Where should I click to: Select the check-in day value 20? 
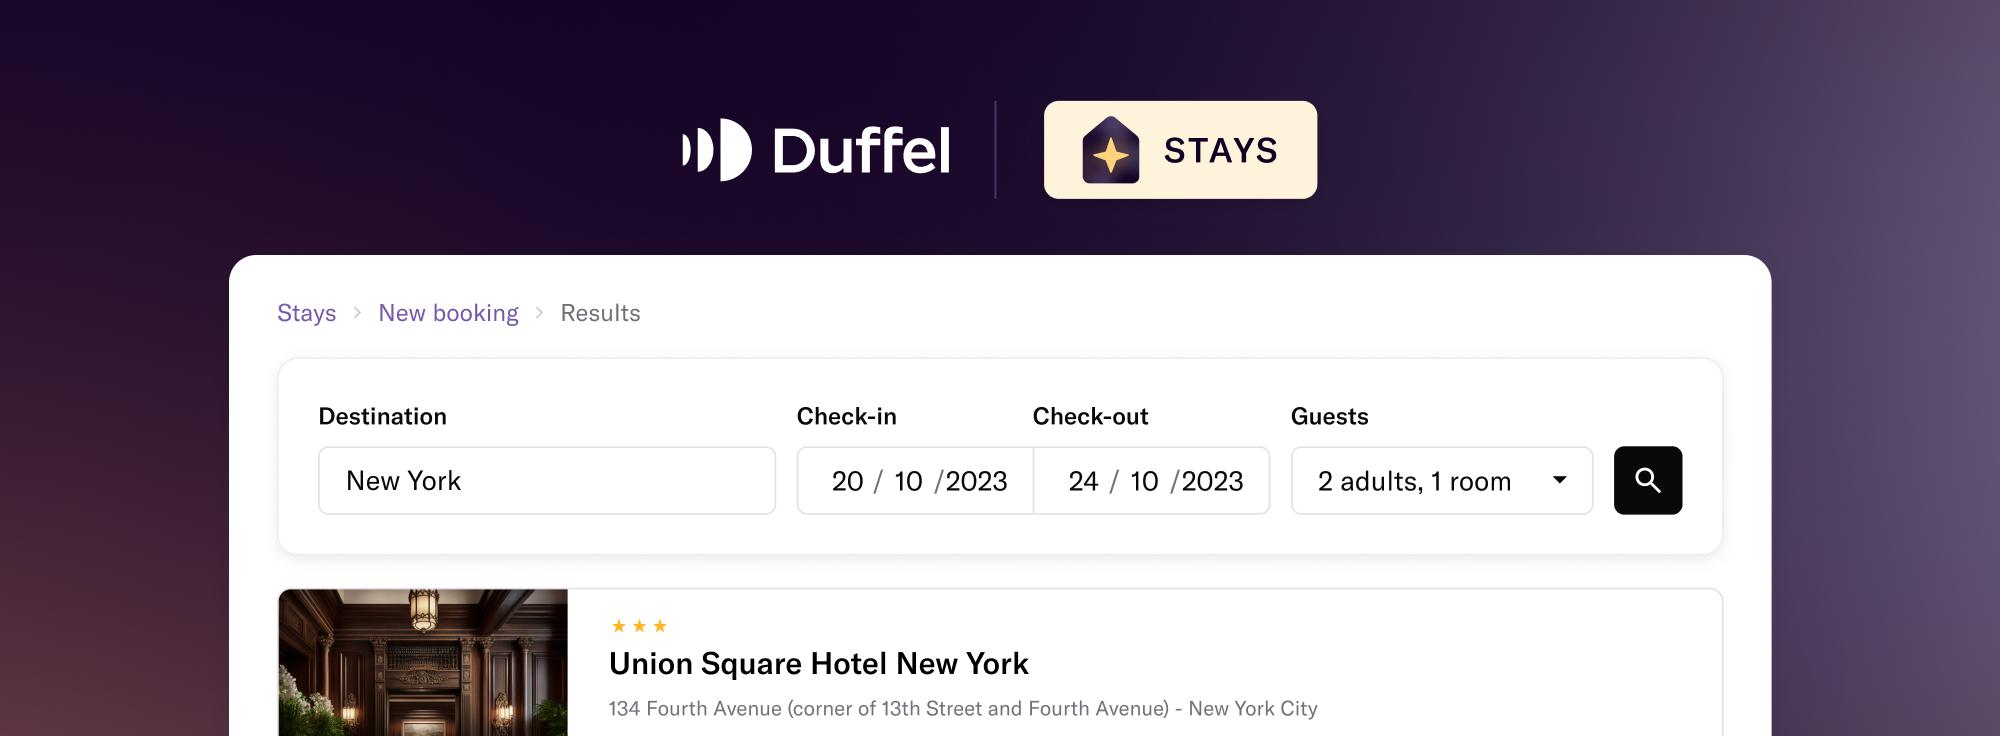847,481
